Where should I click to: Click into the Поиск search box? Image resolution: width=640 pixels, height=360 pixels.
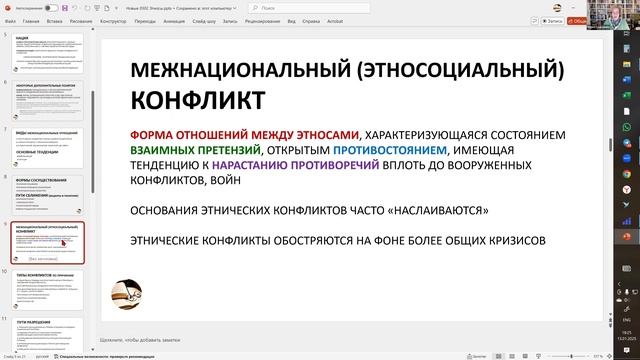coord(309,8)
